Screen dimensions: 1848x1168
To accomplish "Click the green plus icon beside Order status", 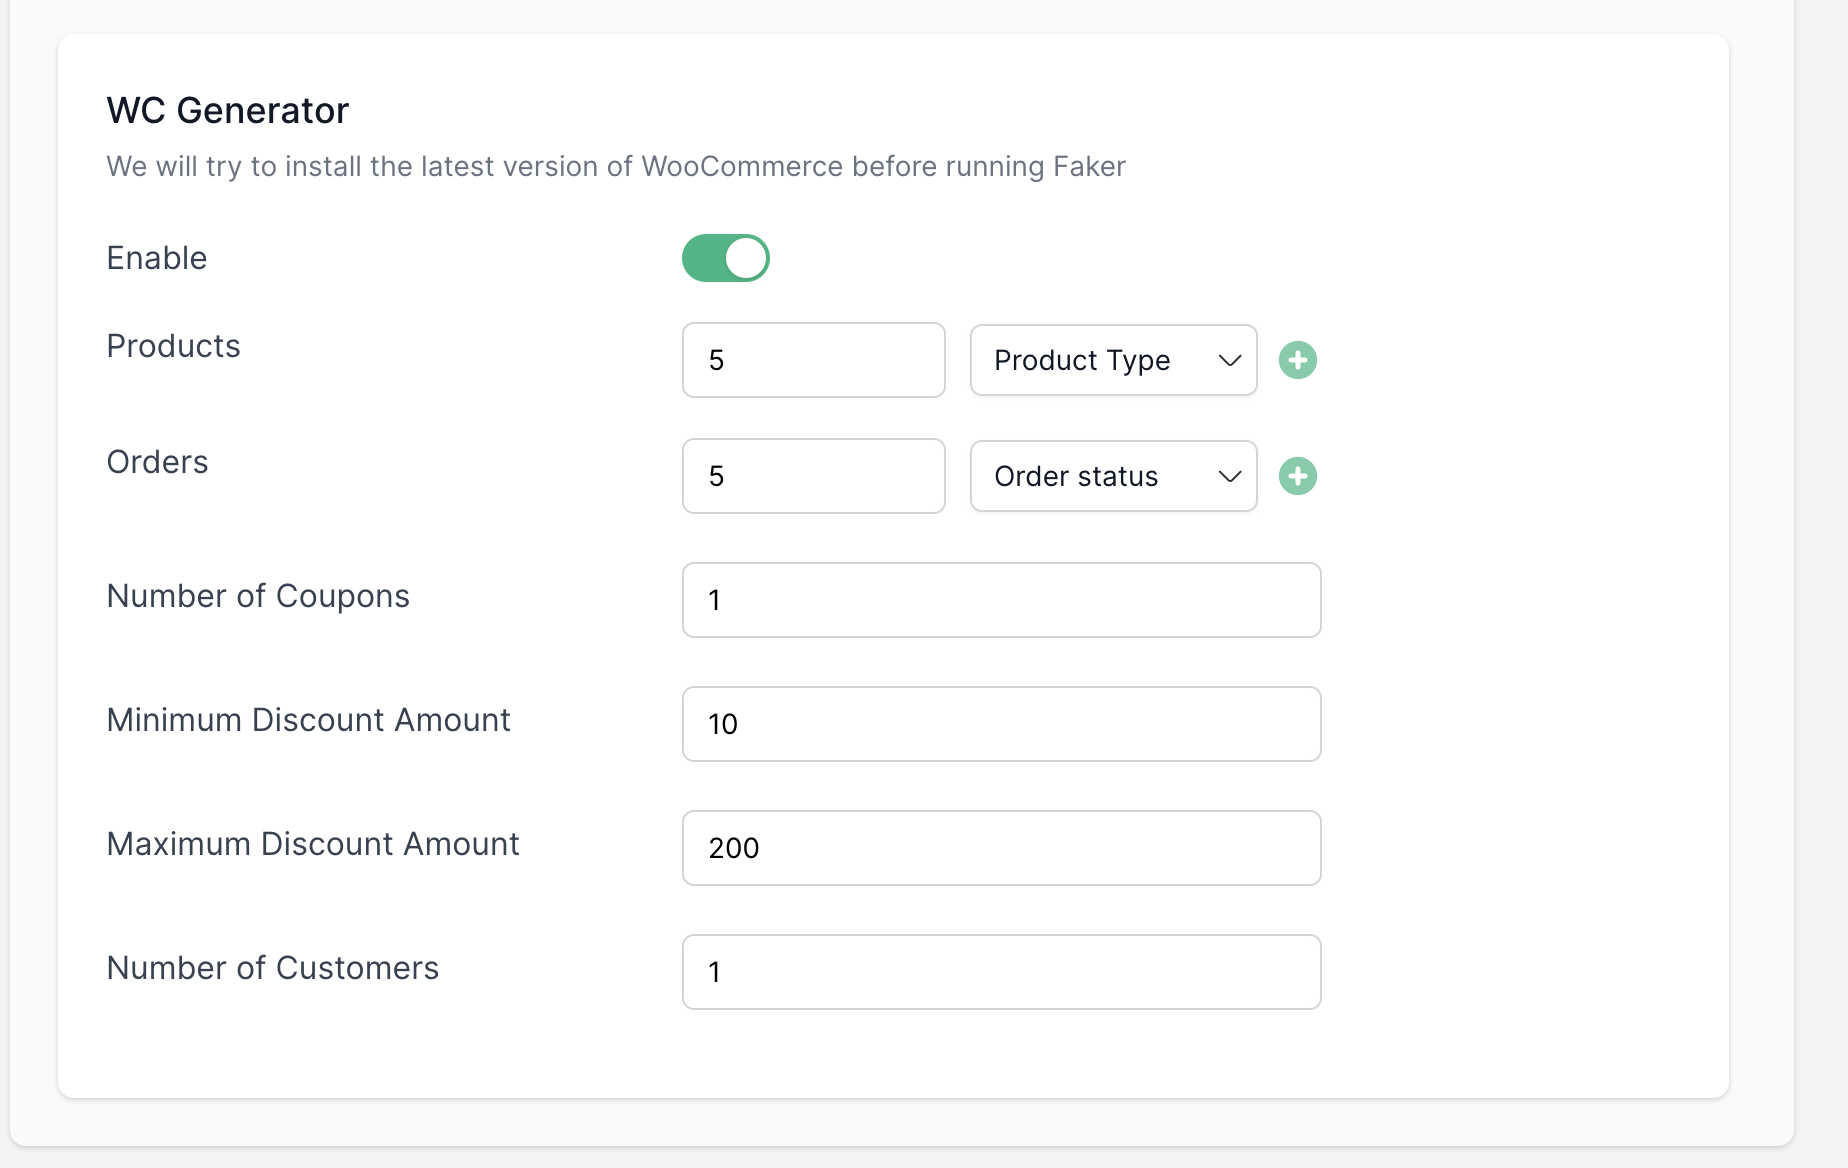I will (x=1298, y=476).
